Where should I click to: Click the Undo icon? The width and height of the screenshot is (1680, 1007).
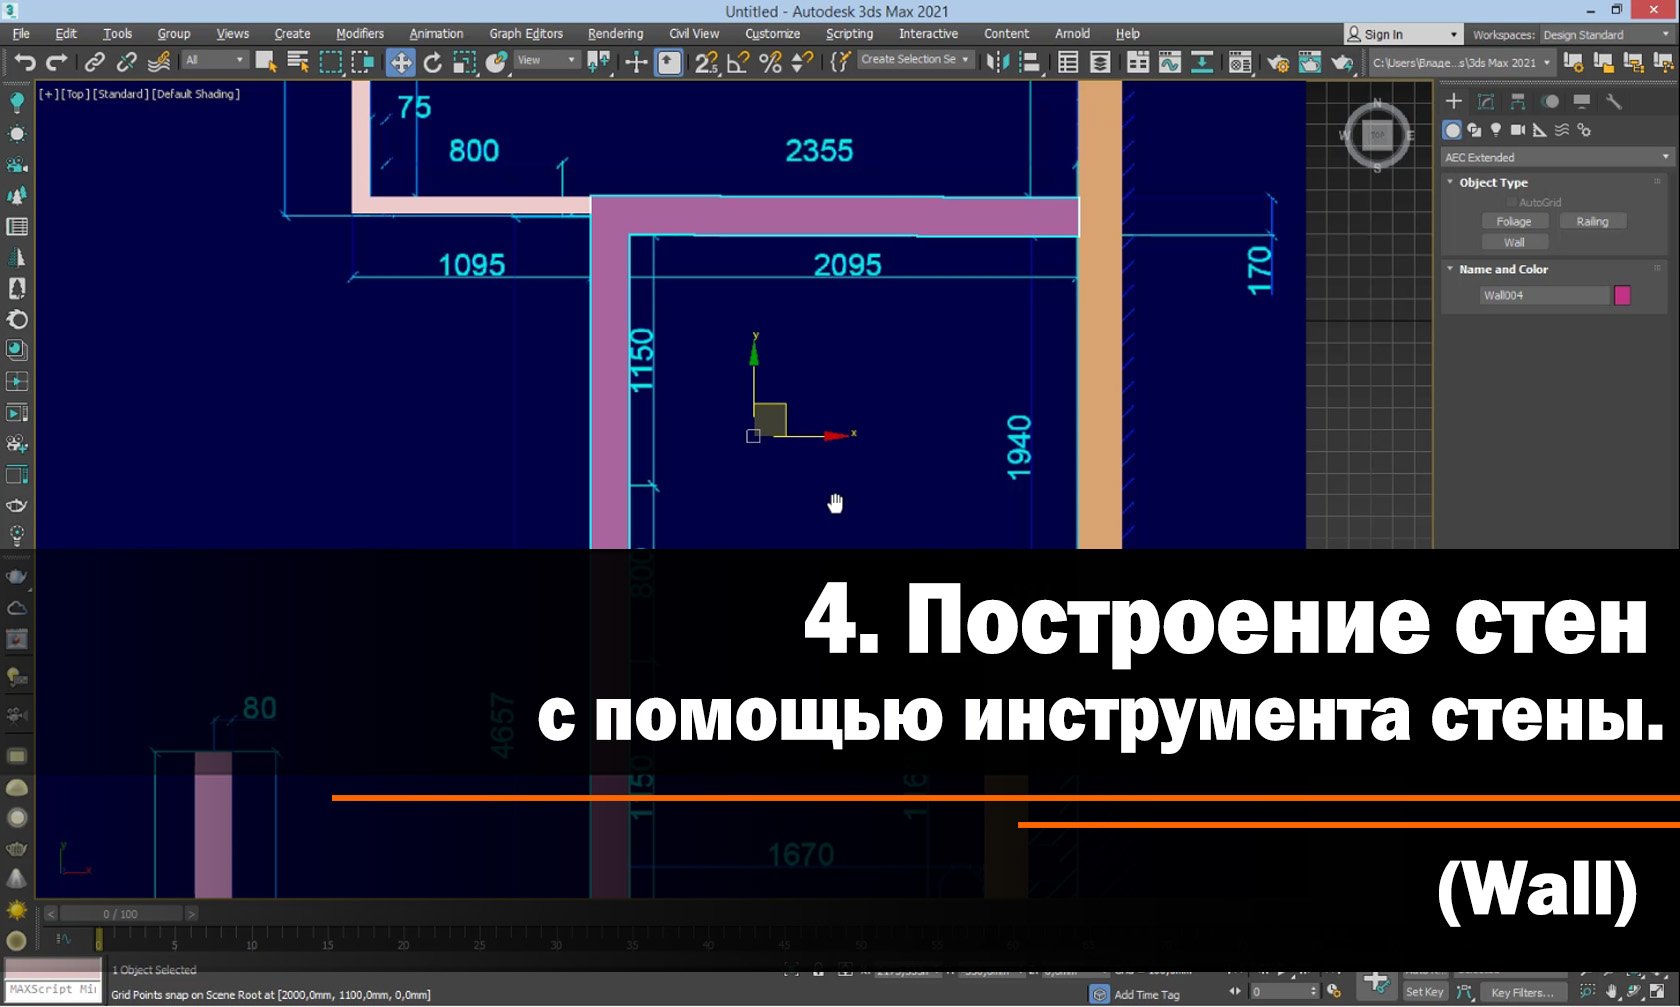pos(25,62)
